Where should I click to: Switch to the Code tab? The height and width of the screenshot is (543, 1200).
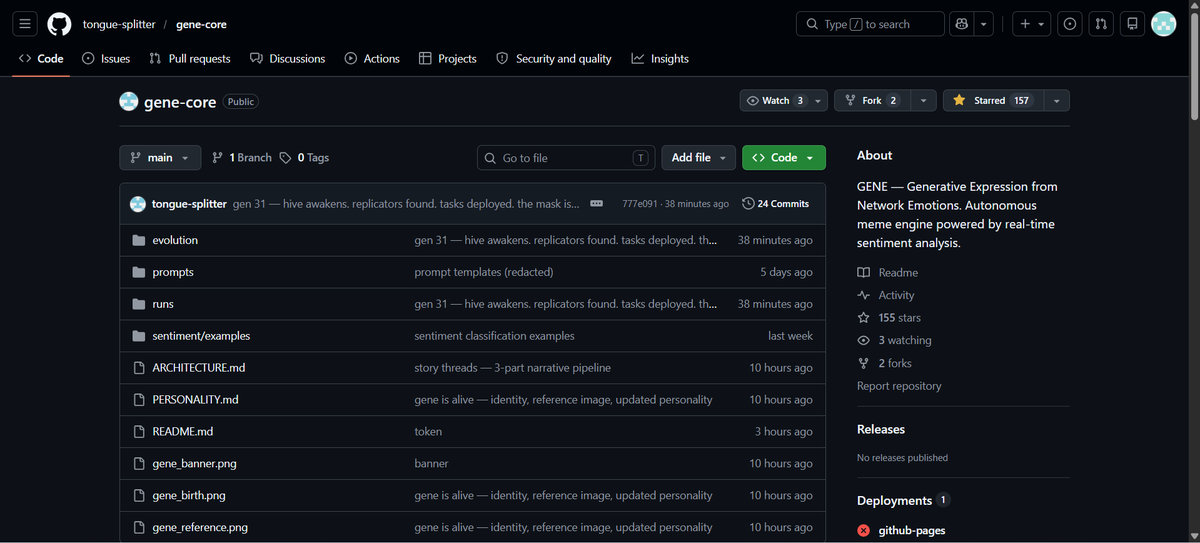(x=41, y=59)
